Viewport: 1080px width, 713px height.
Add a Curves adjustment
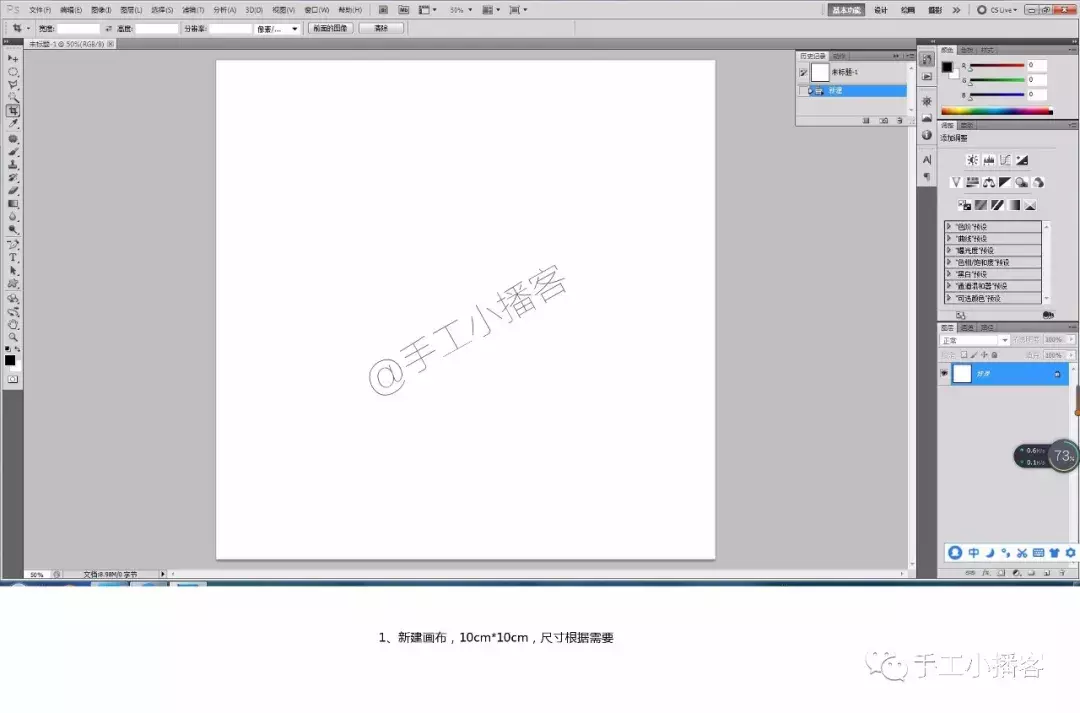[x=1005, y=160]
